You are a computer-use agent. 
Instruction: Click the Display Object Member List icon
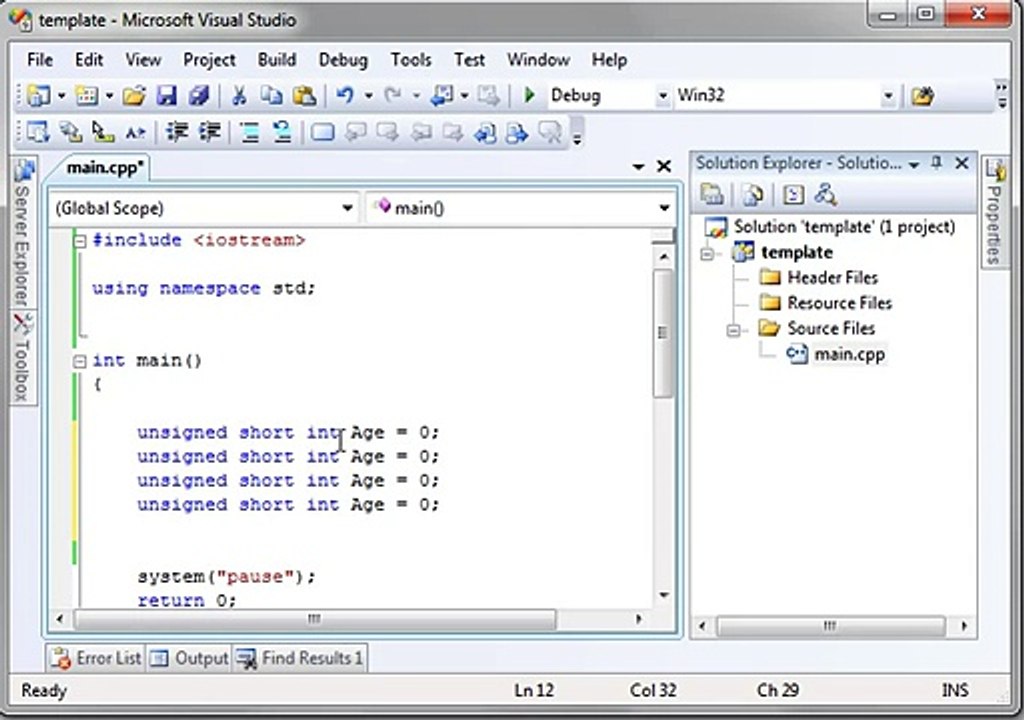point(38,133)
